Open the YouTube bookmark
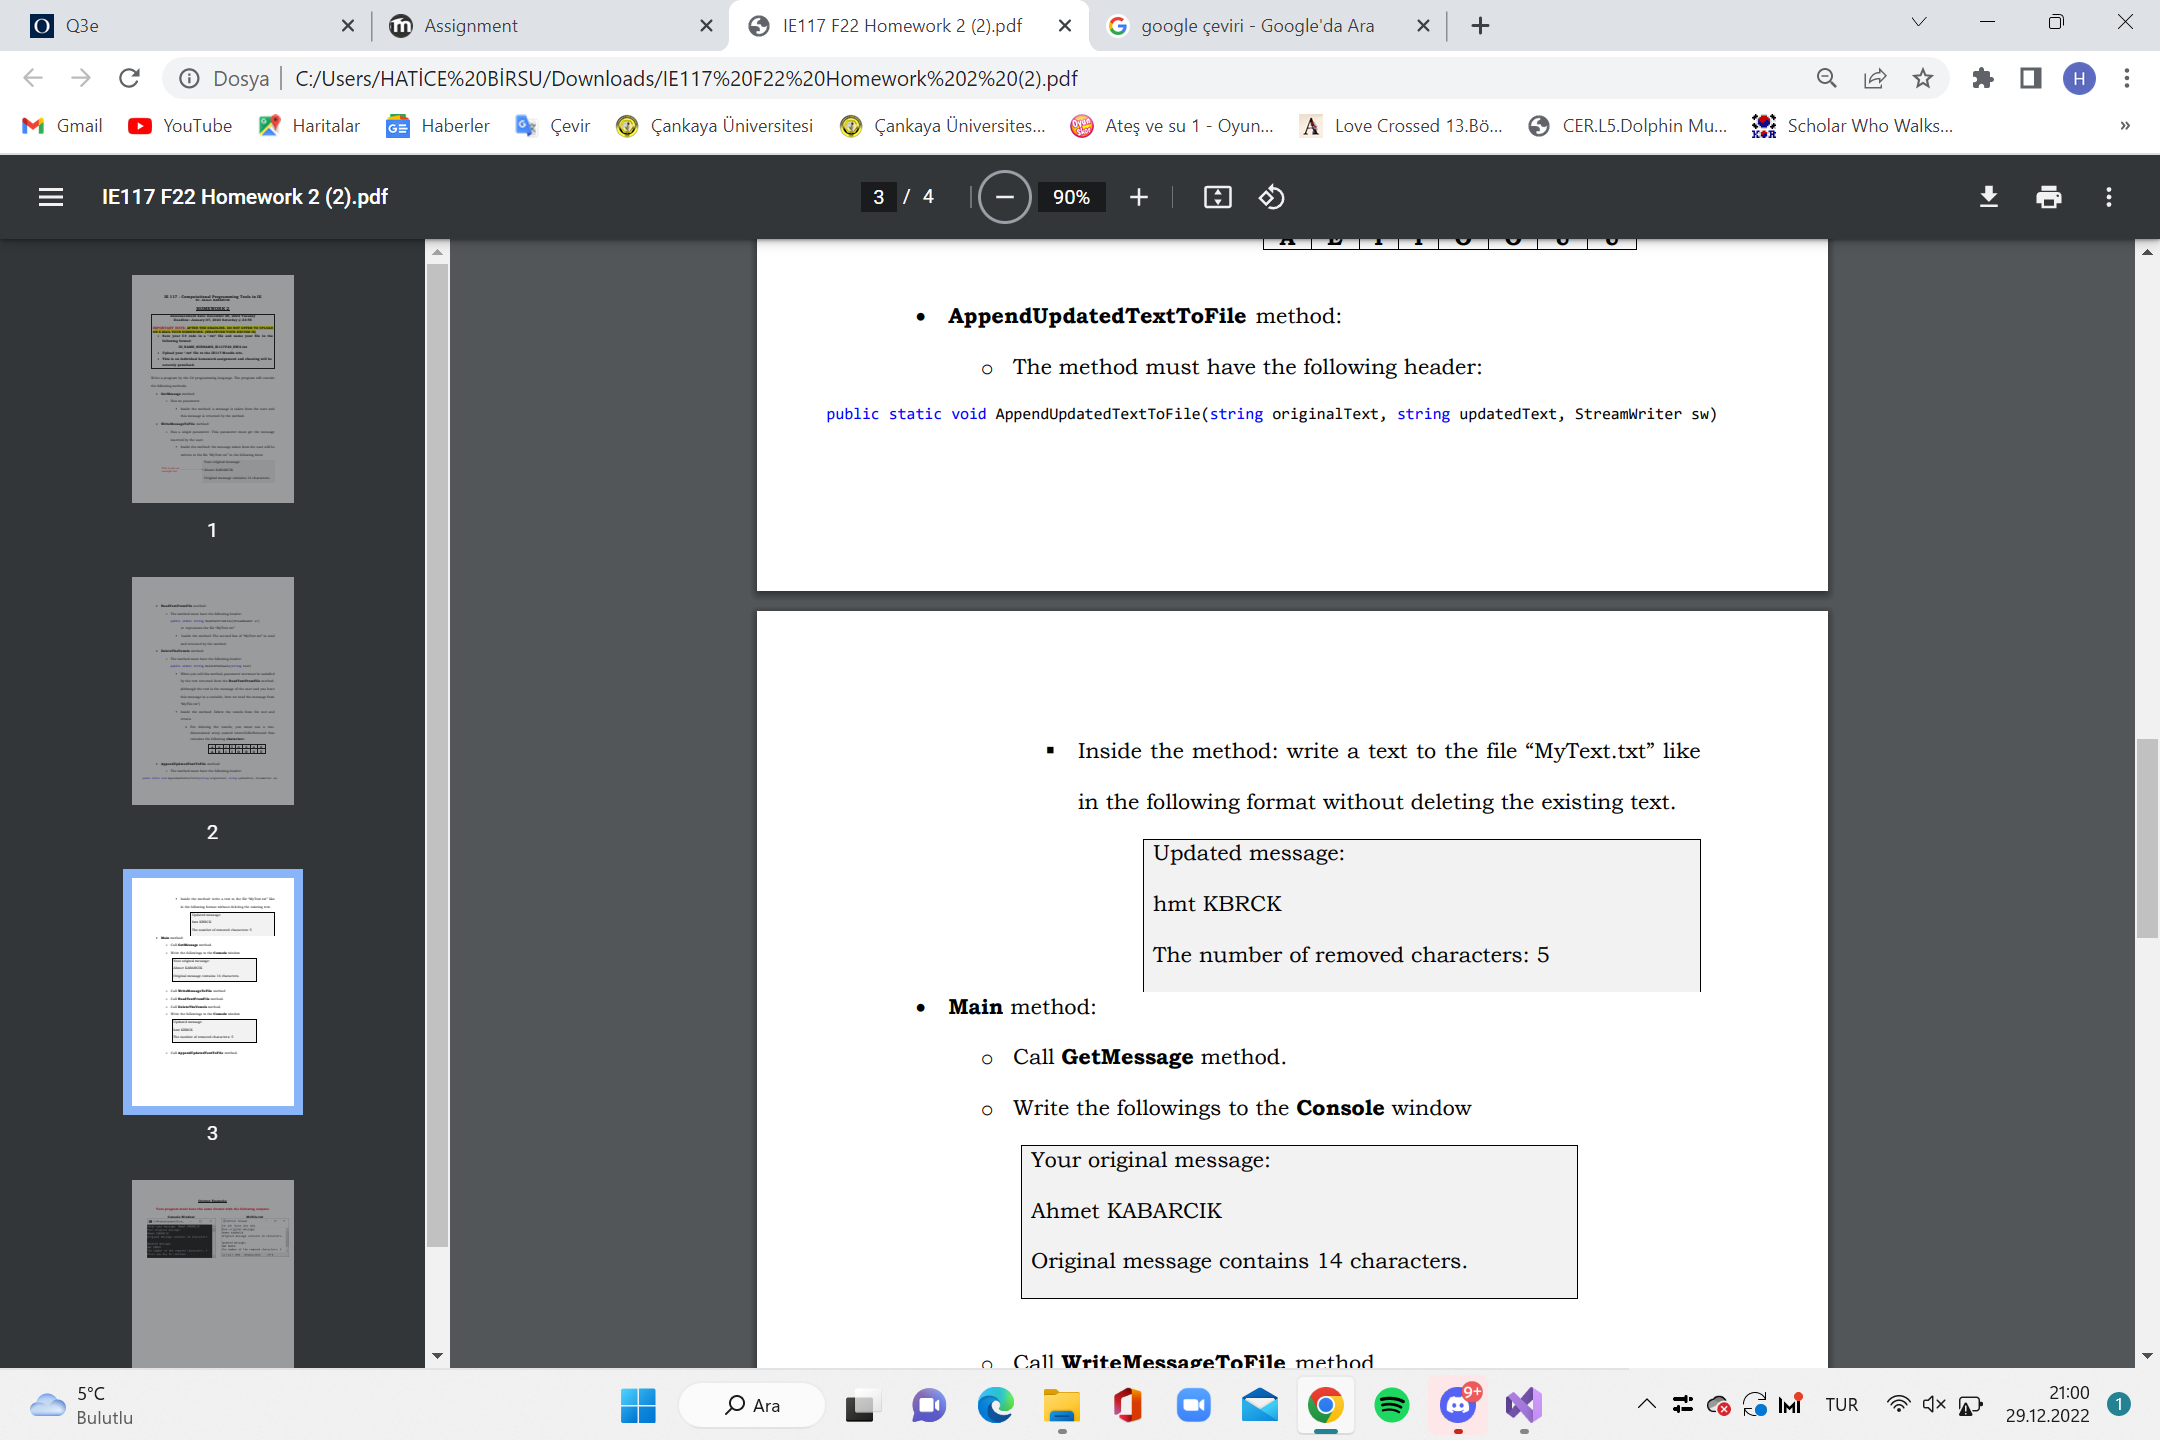 click(x=180, y=125)
